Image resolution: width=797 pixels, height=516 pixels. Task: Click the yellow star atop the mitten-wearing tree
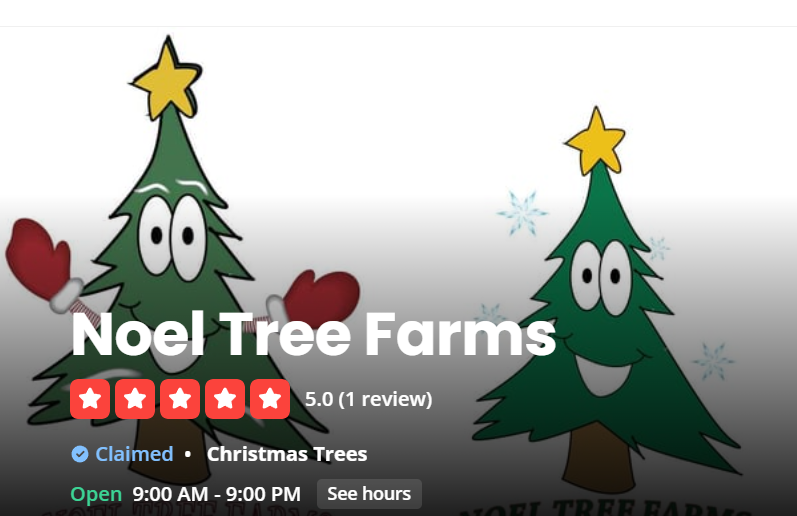coord(166,81)
